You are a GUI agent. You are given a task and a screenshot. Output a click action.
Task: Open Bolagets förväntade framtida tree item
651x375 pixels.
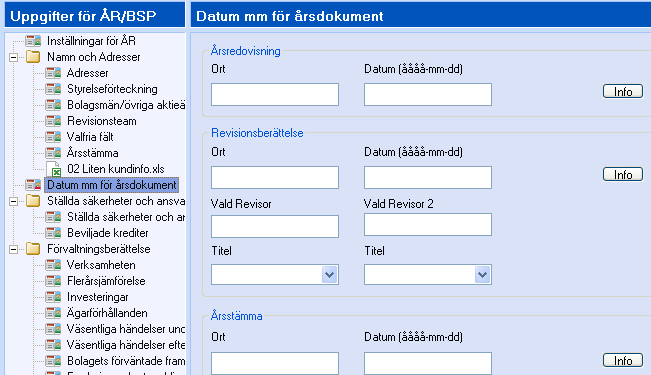[126, 361]
